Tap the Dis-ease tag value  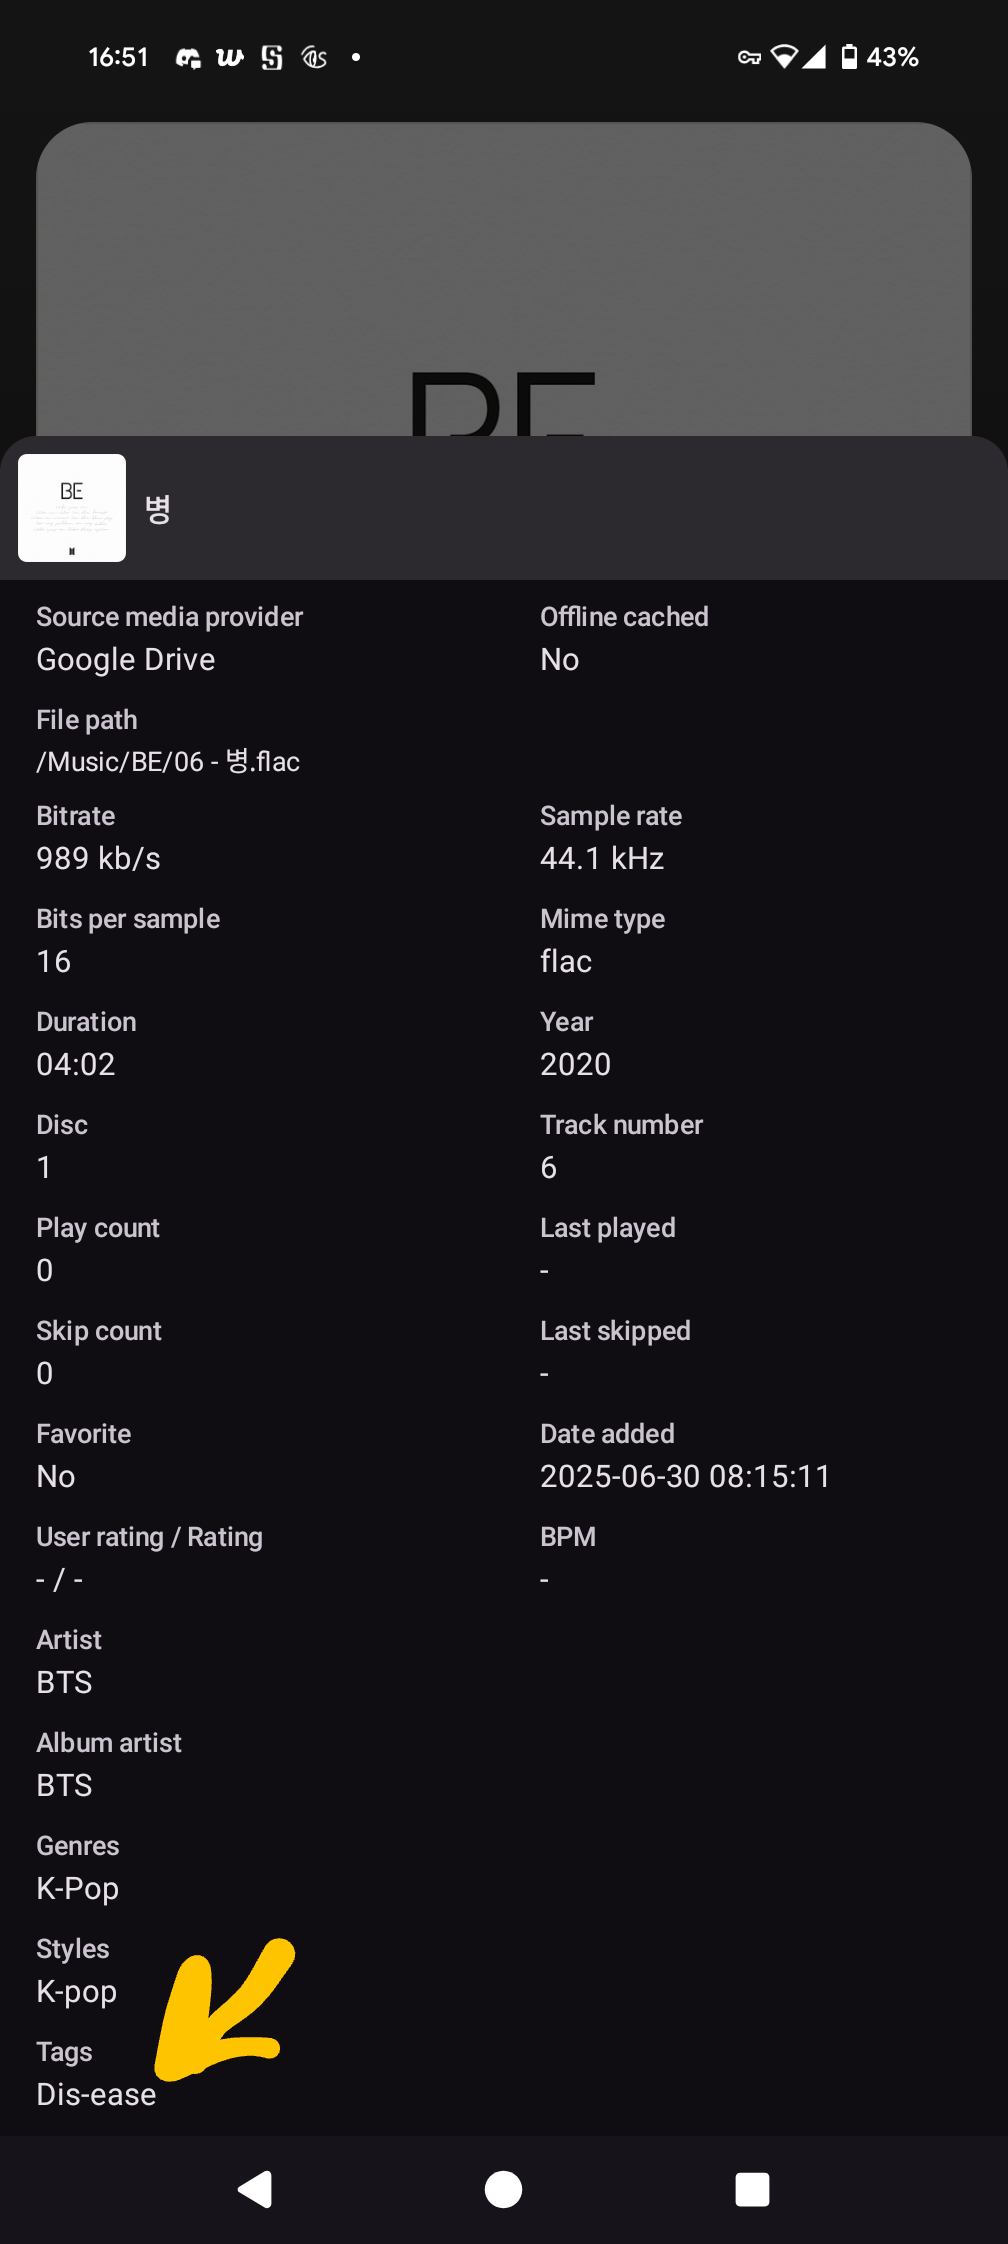(96, 2094)
